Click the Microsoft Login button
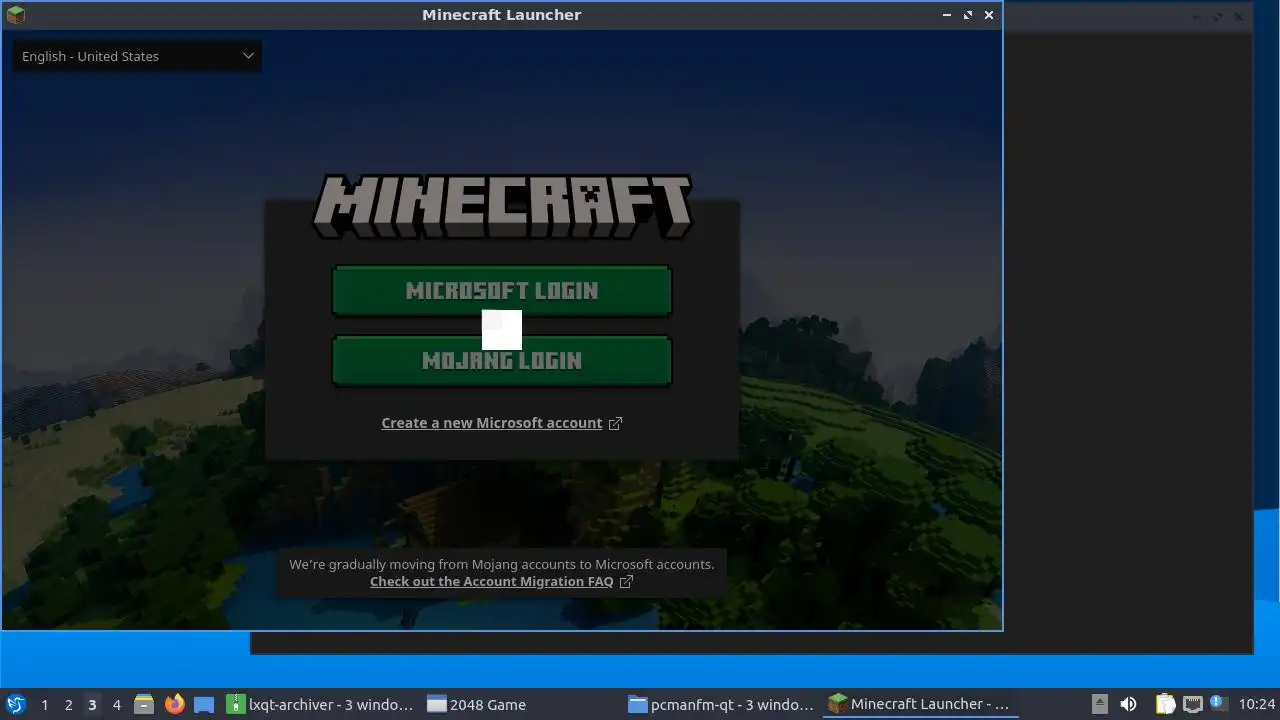The image size is (1280, 720). coord(501,291)
